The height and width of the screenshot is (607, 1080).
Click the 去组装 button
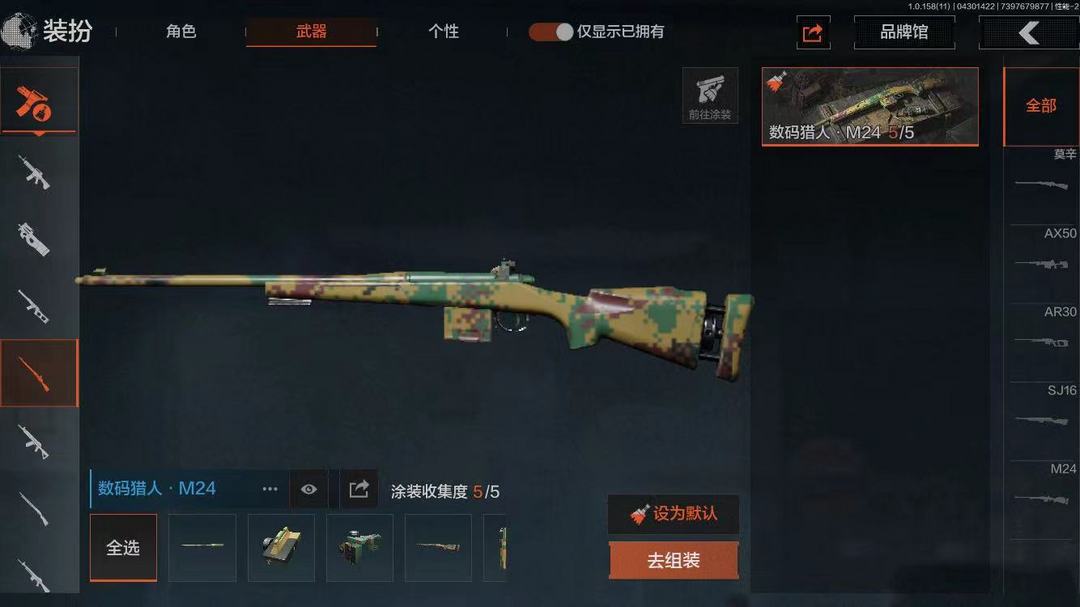[674, 560]
